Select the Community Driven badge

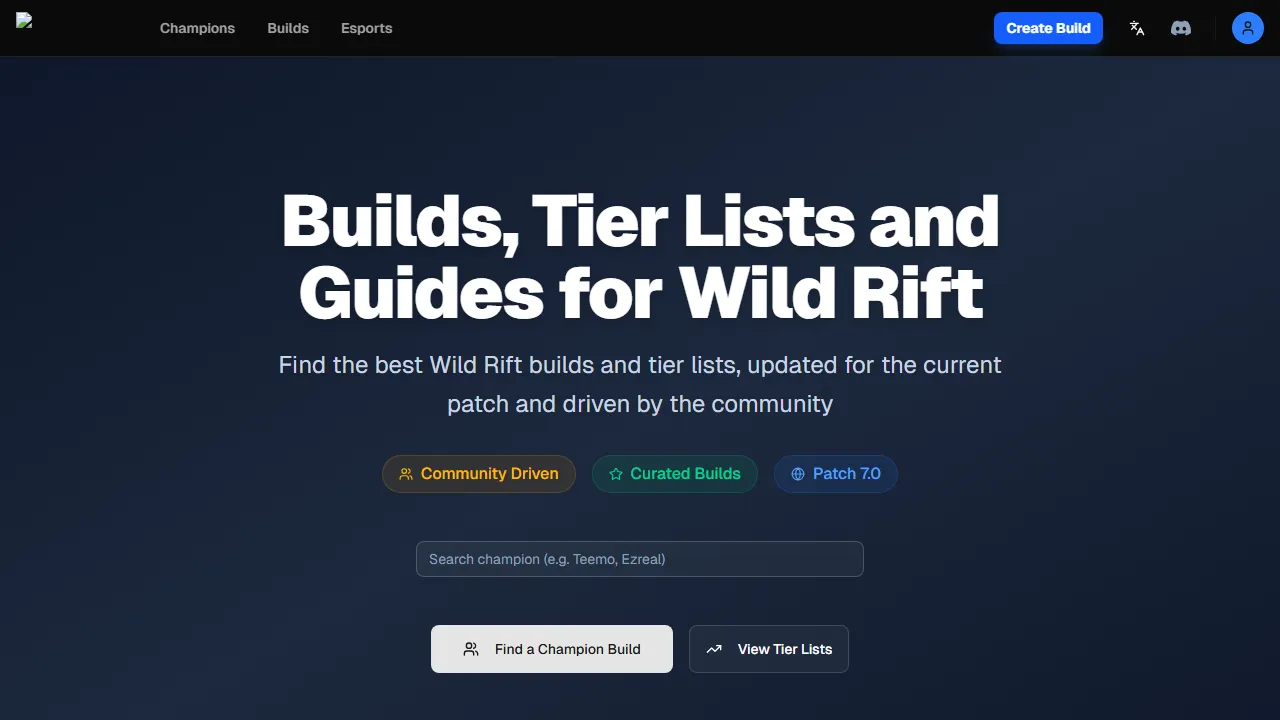479,474
